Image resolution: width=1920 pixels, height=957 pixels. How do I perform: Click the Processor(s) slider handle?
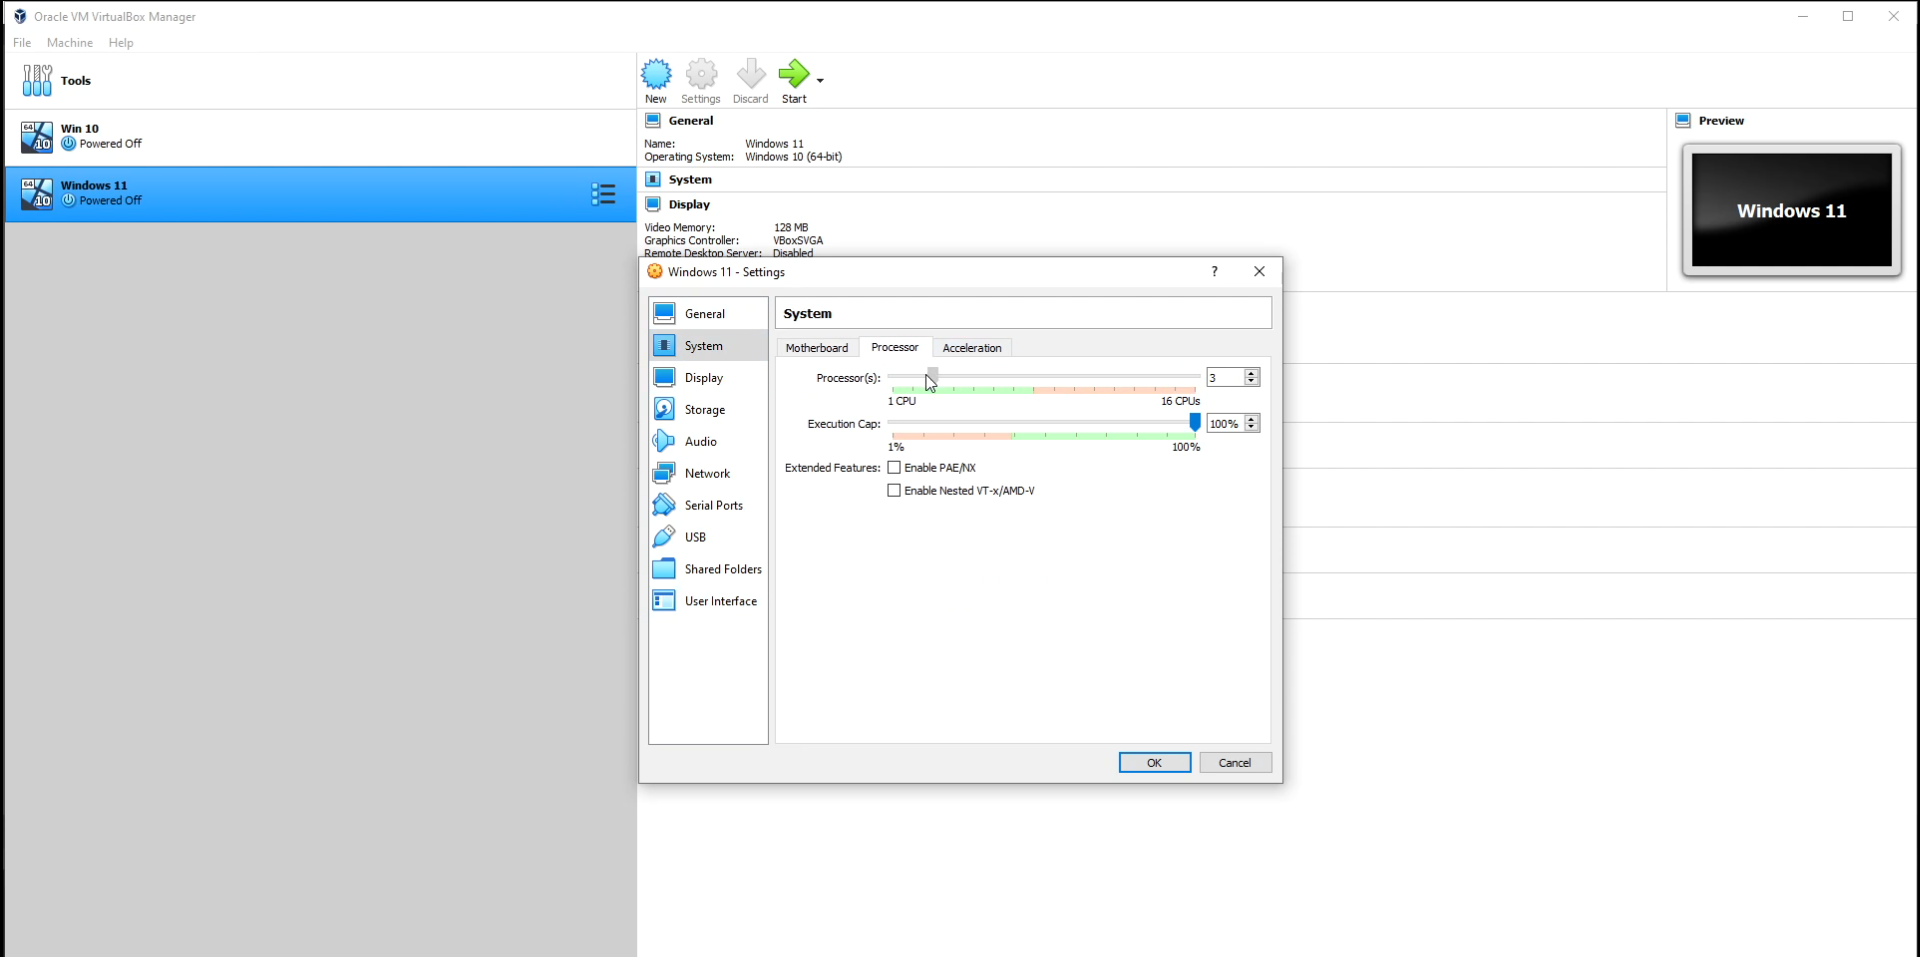932,375
